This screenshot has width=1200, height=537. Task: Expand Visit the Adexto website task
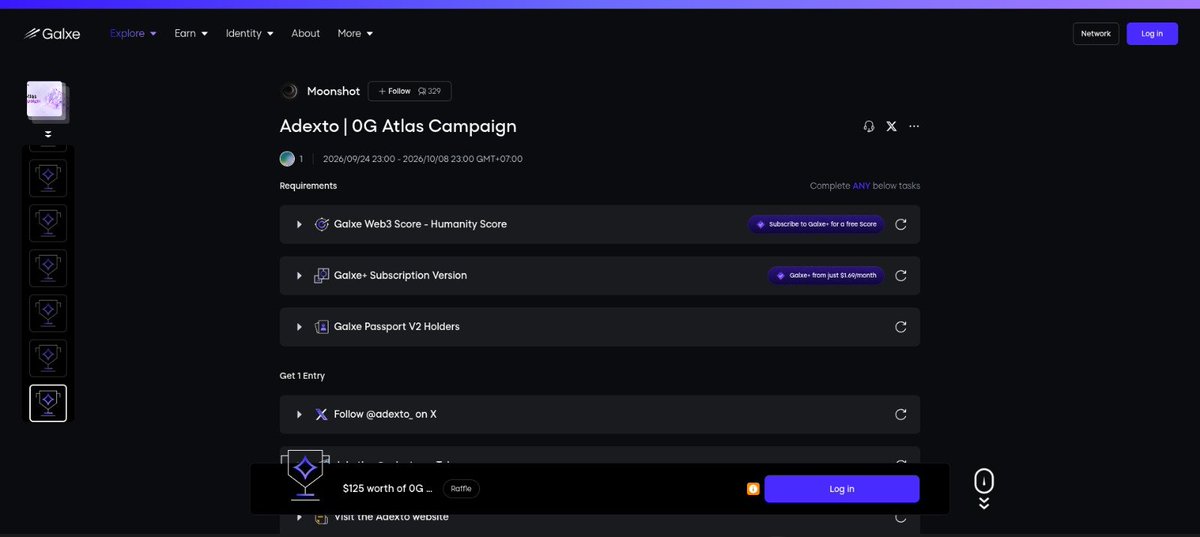coord(299,517)
